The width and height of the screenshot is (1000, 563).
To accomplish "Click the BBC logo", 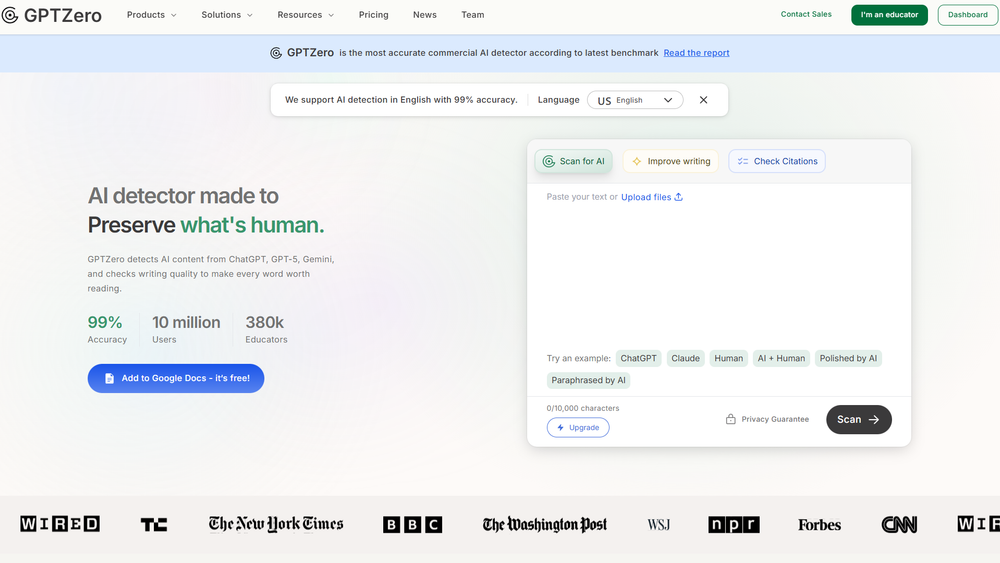I will [x=412, y=525].
